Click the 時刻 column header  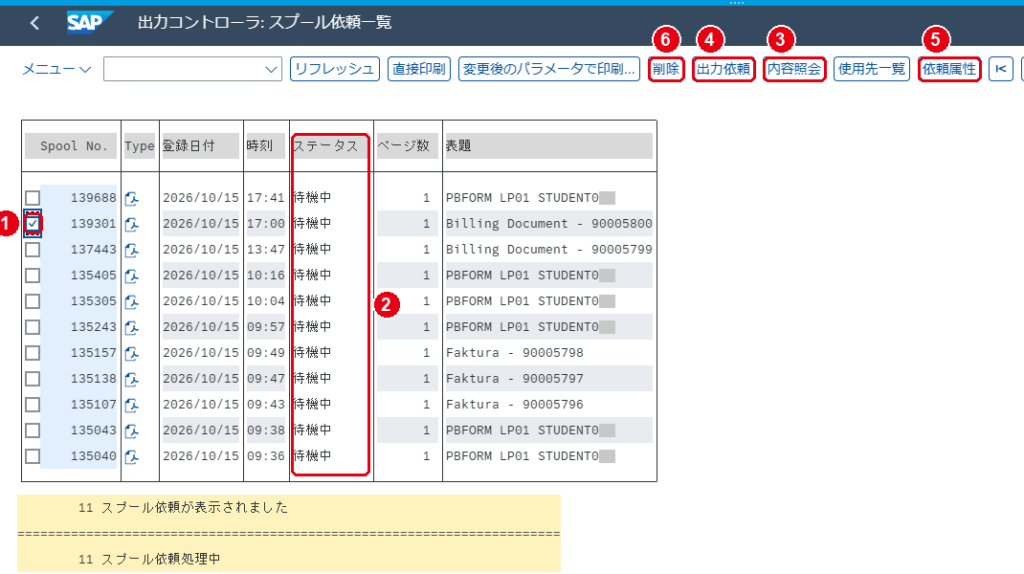(266, 146)
